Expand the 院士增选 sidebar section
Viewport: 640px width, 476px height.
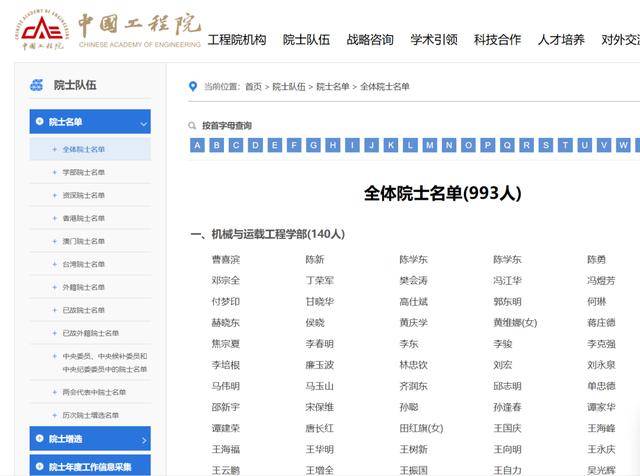click(x=144, y=439)
